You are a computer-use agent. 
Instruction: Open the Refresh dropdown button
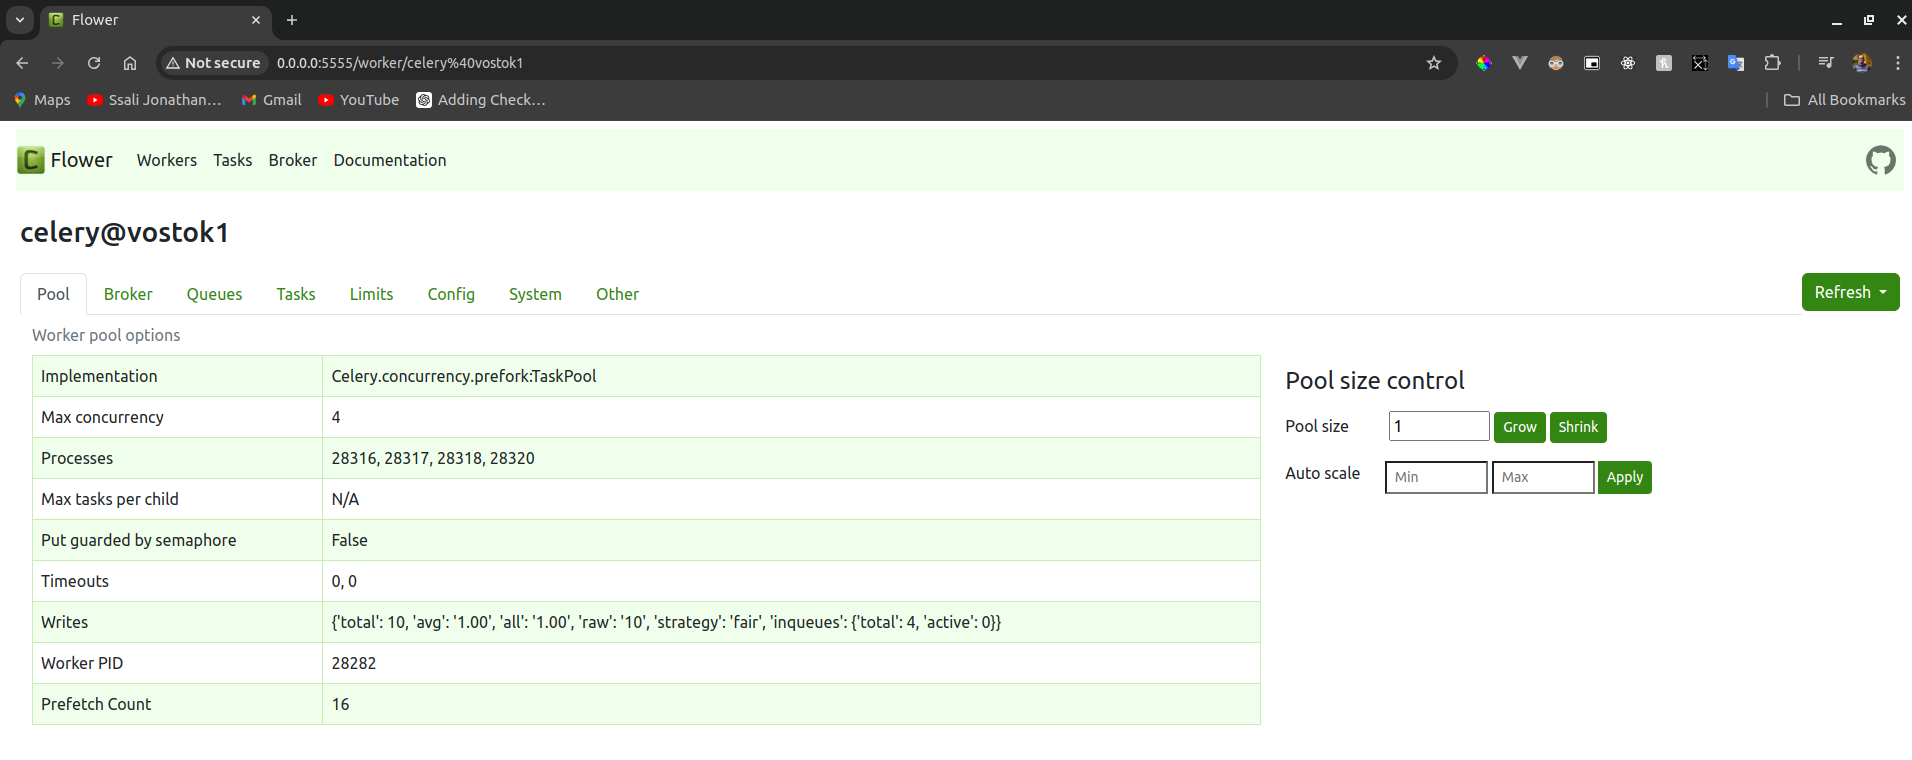(x=1849, y=292)
